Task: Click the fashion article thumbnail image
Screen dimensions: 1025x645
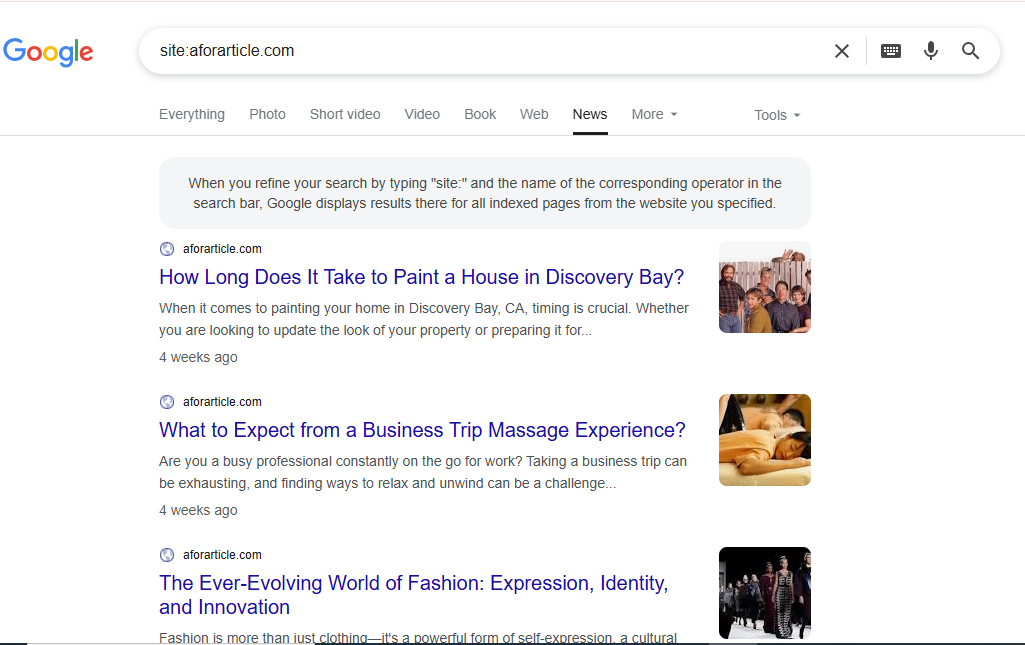Action: (764, 592)
